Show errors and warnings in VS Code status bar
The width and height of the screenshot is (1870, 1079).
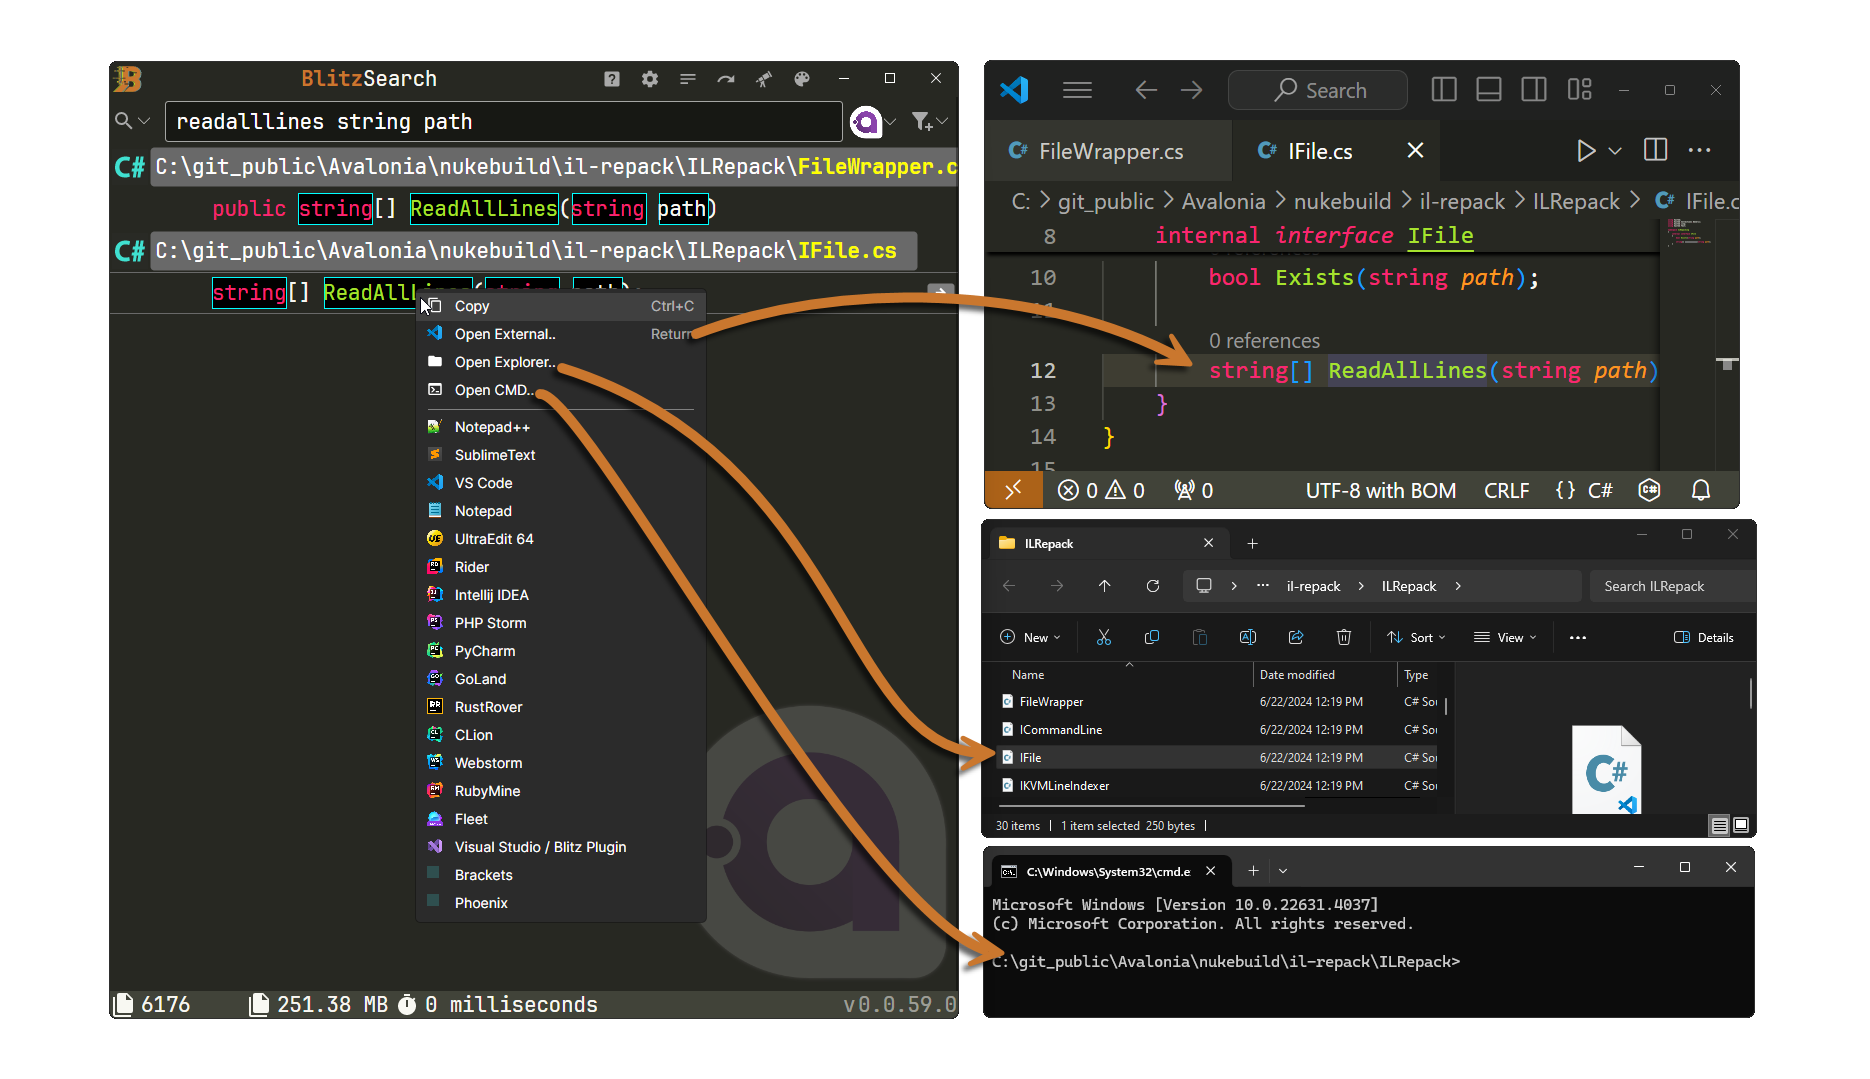(1101, 491)
